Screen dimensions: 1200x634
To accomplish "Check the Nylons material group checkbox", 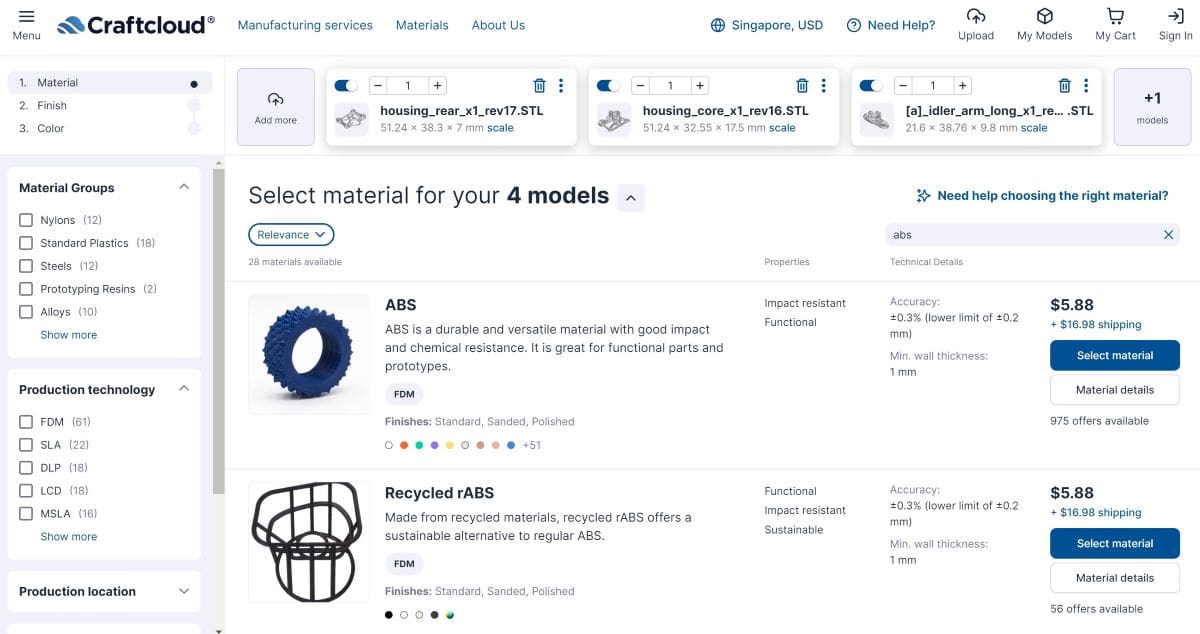I will tap(26, 220).
